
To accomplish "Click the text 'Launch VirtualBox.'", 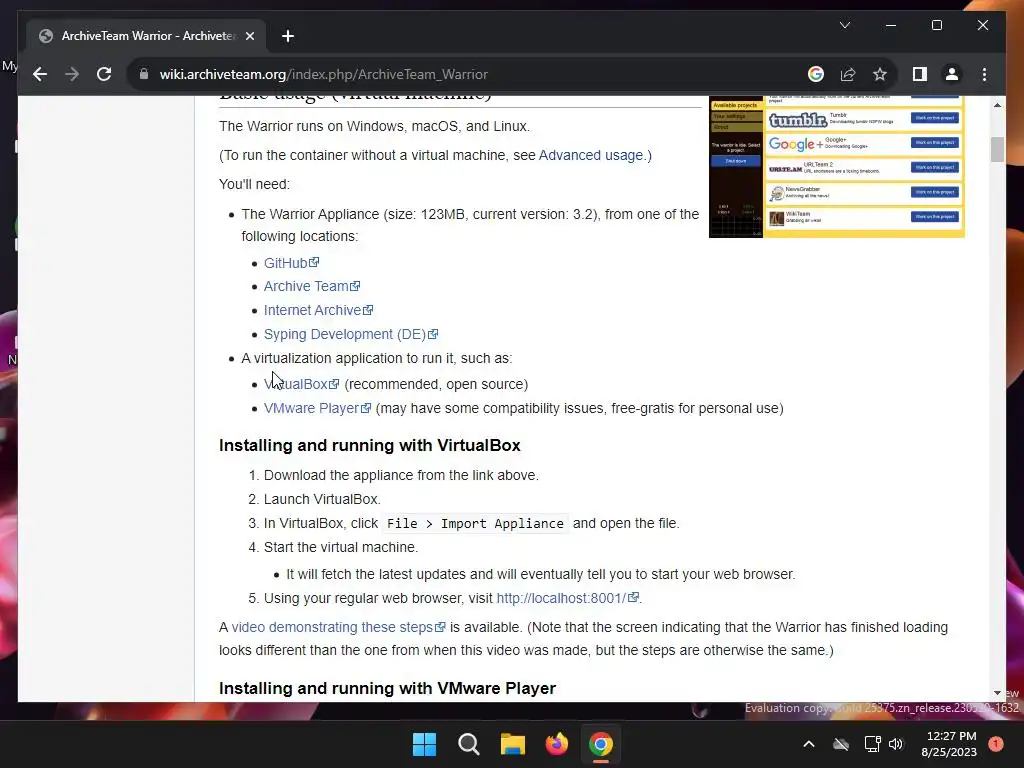I will [x=322, y=500].
